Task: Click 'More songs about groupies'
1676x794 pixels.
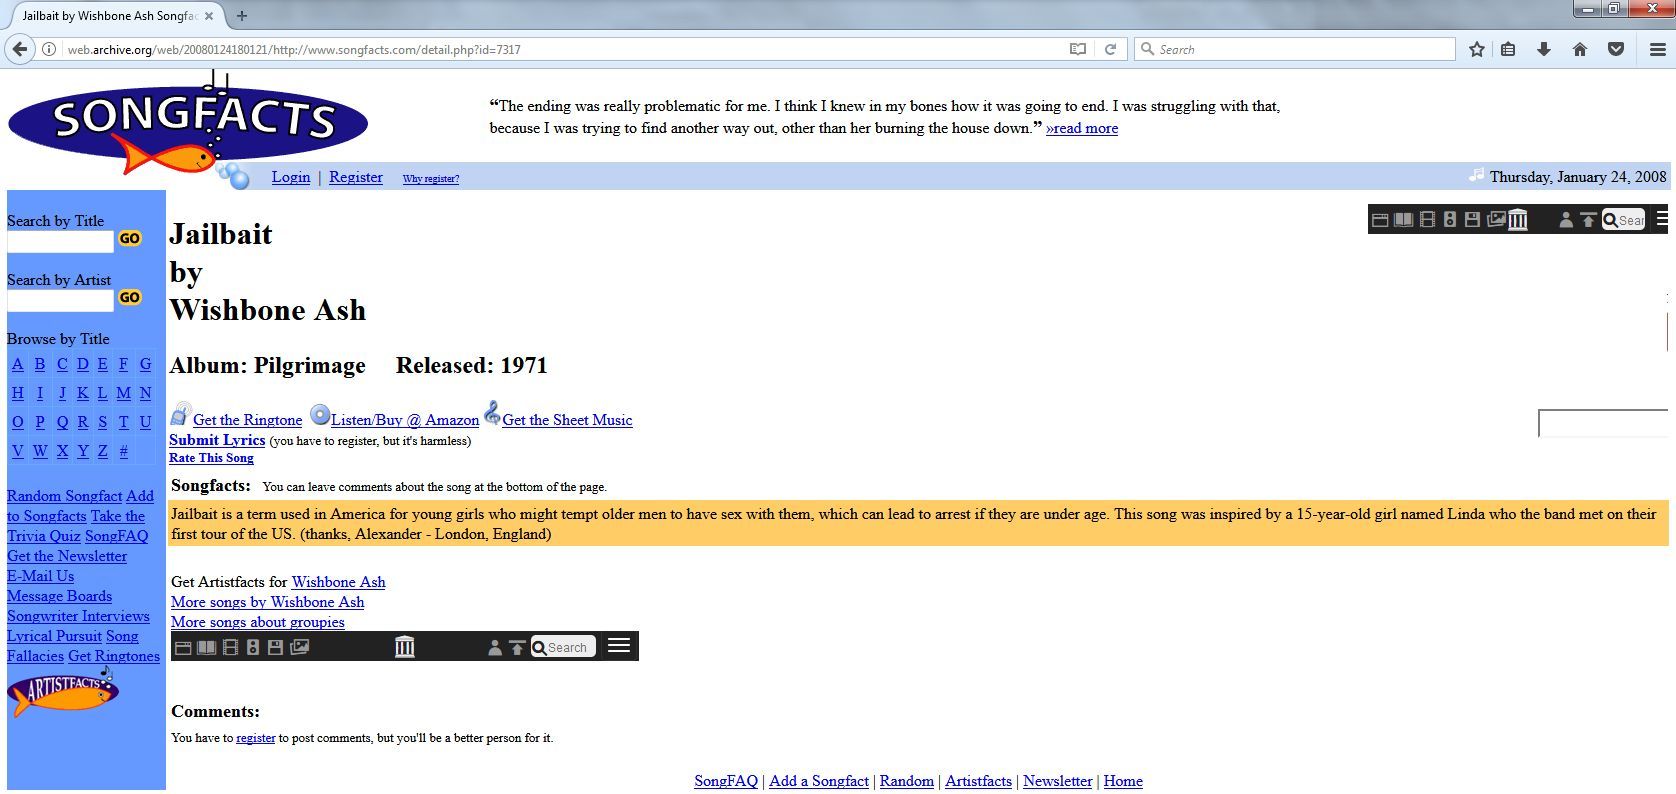Action: click(x=258, y=622)
